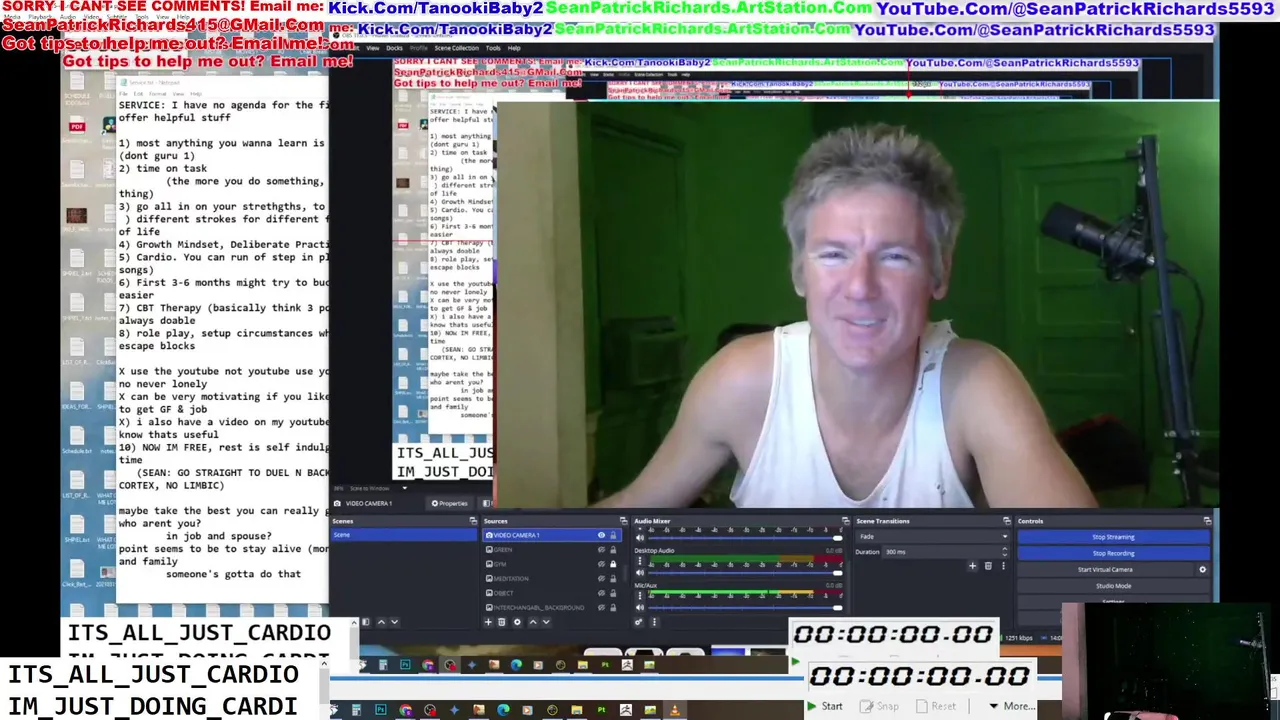Move selected source up in Sources toolbar
The width and height of the screenshot is (1280, 720).
click(533, 622)
